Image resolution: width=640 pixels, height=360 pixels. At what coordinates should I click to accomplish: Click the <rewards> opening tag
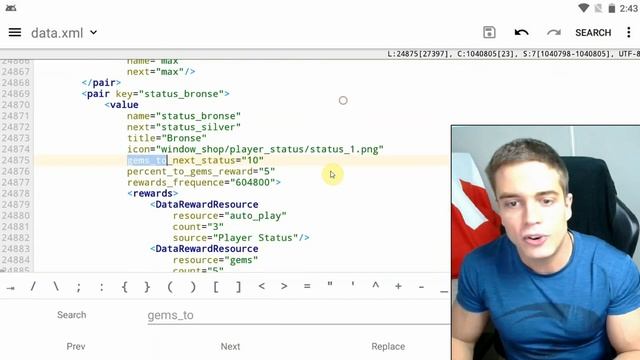tap(152, 193)
